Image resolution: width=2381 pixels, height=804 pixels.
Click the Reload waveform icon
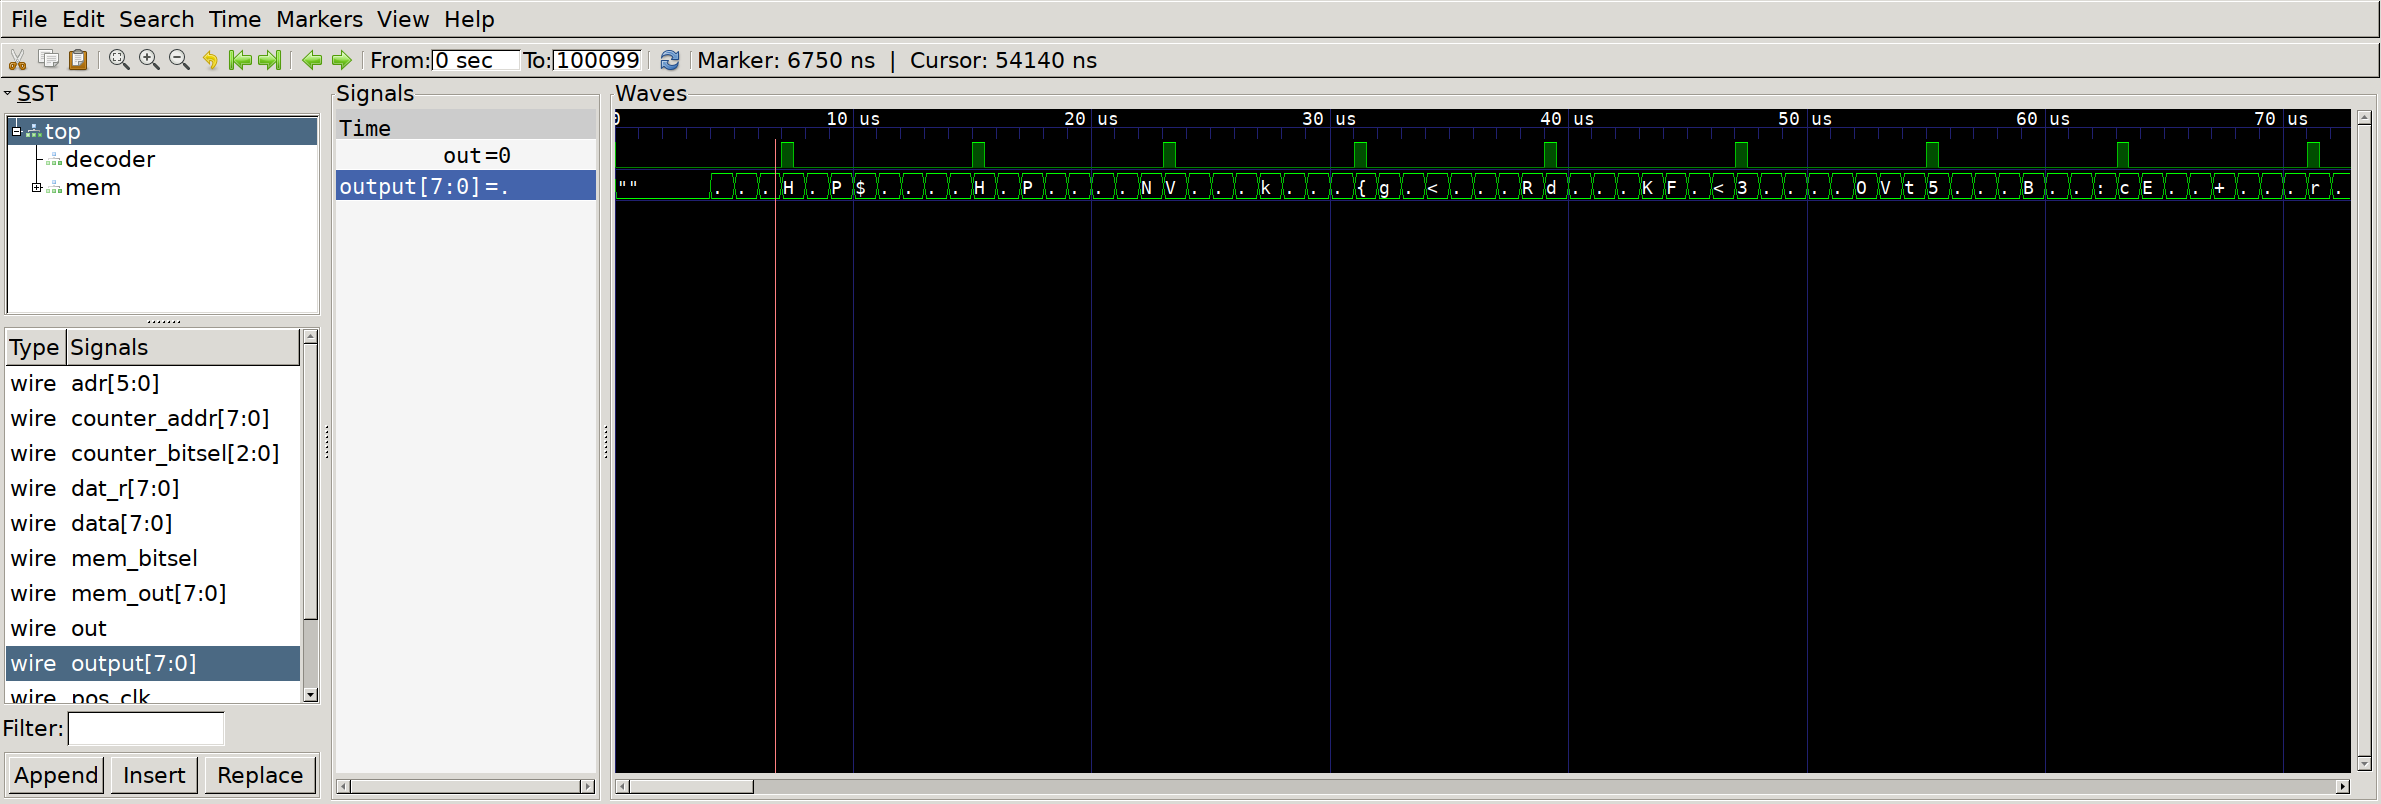point(670,60)
